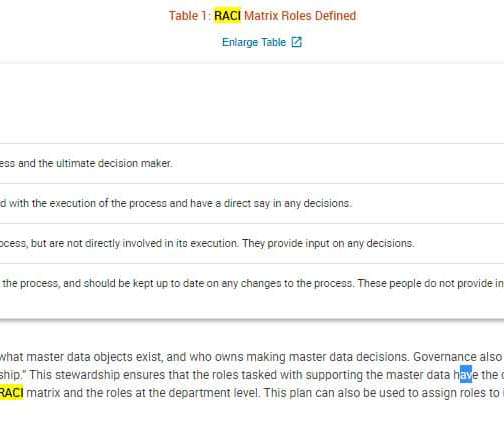Select the row 'not directly involved in its execution'
Screen dimensions: 504x421
252,243
